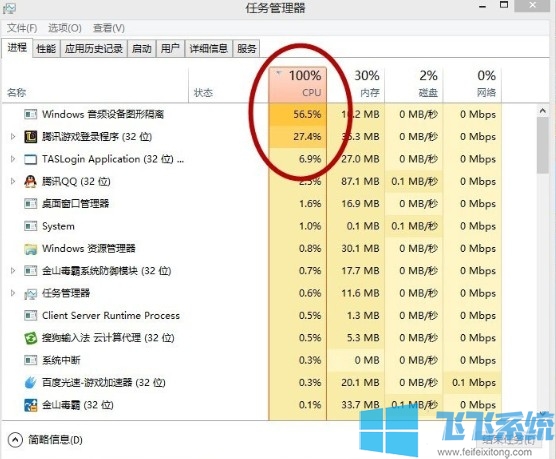This screenshot has height=459, width=556.
Task: Expand the 金山毒霸系统防御模块 process group
Action: (x=13, y=271)
